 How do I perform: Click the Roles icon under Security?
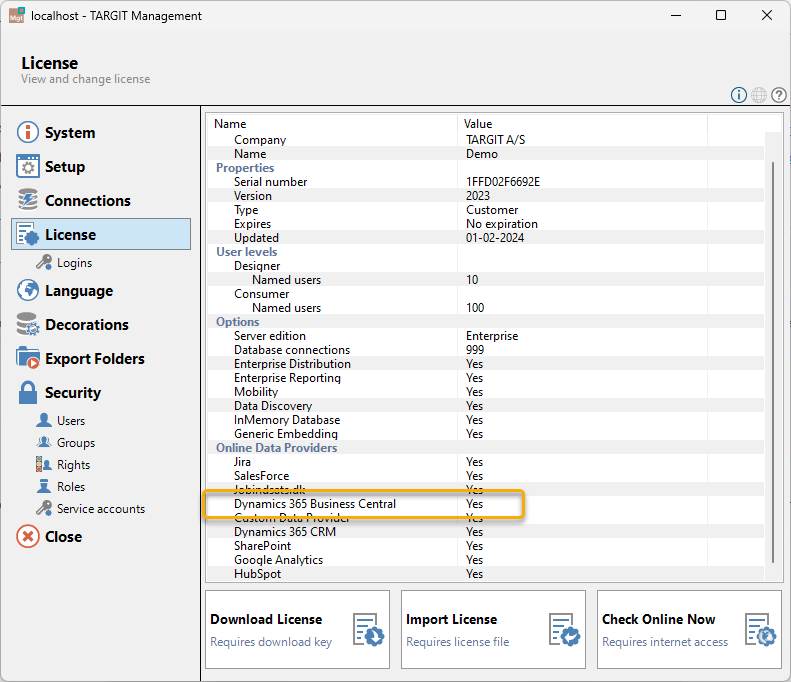coord(44,486)
